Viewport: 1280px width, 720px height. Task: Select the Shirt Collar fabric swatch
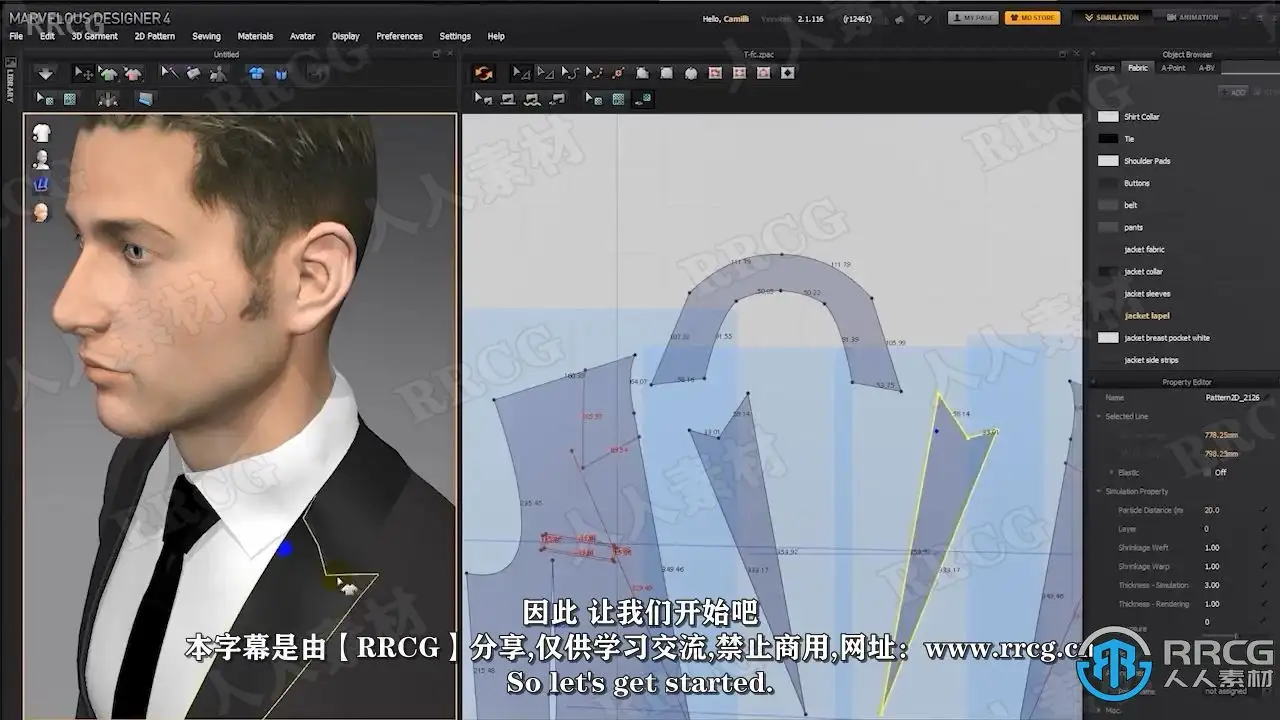[1108, 117]
